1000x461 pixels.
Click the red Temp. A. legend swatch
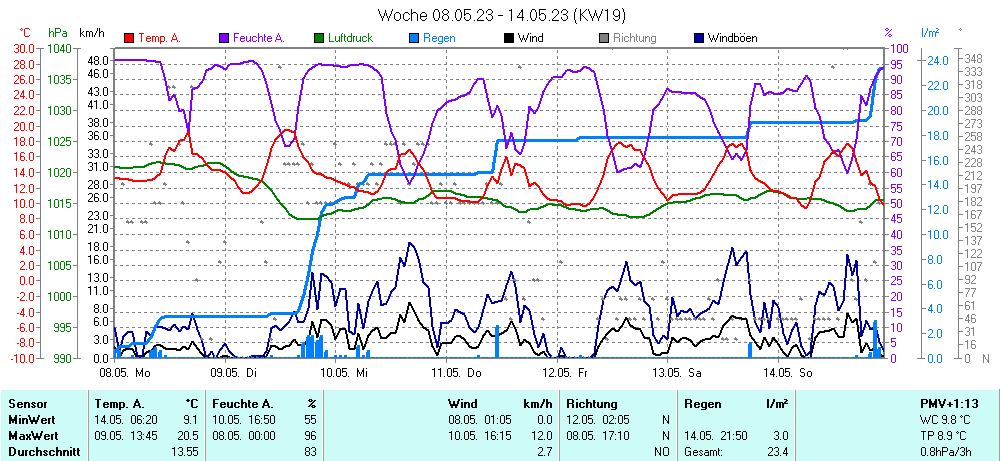[129, 38]
